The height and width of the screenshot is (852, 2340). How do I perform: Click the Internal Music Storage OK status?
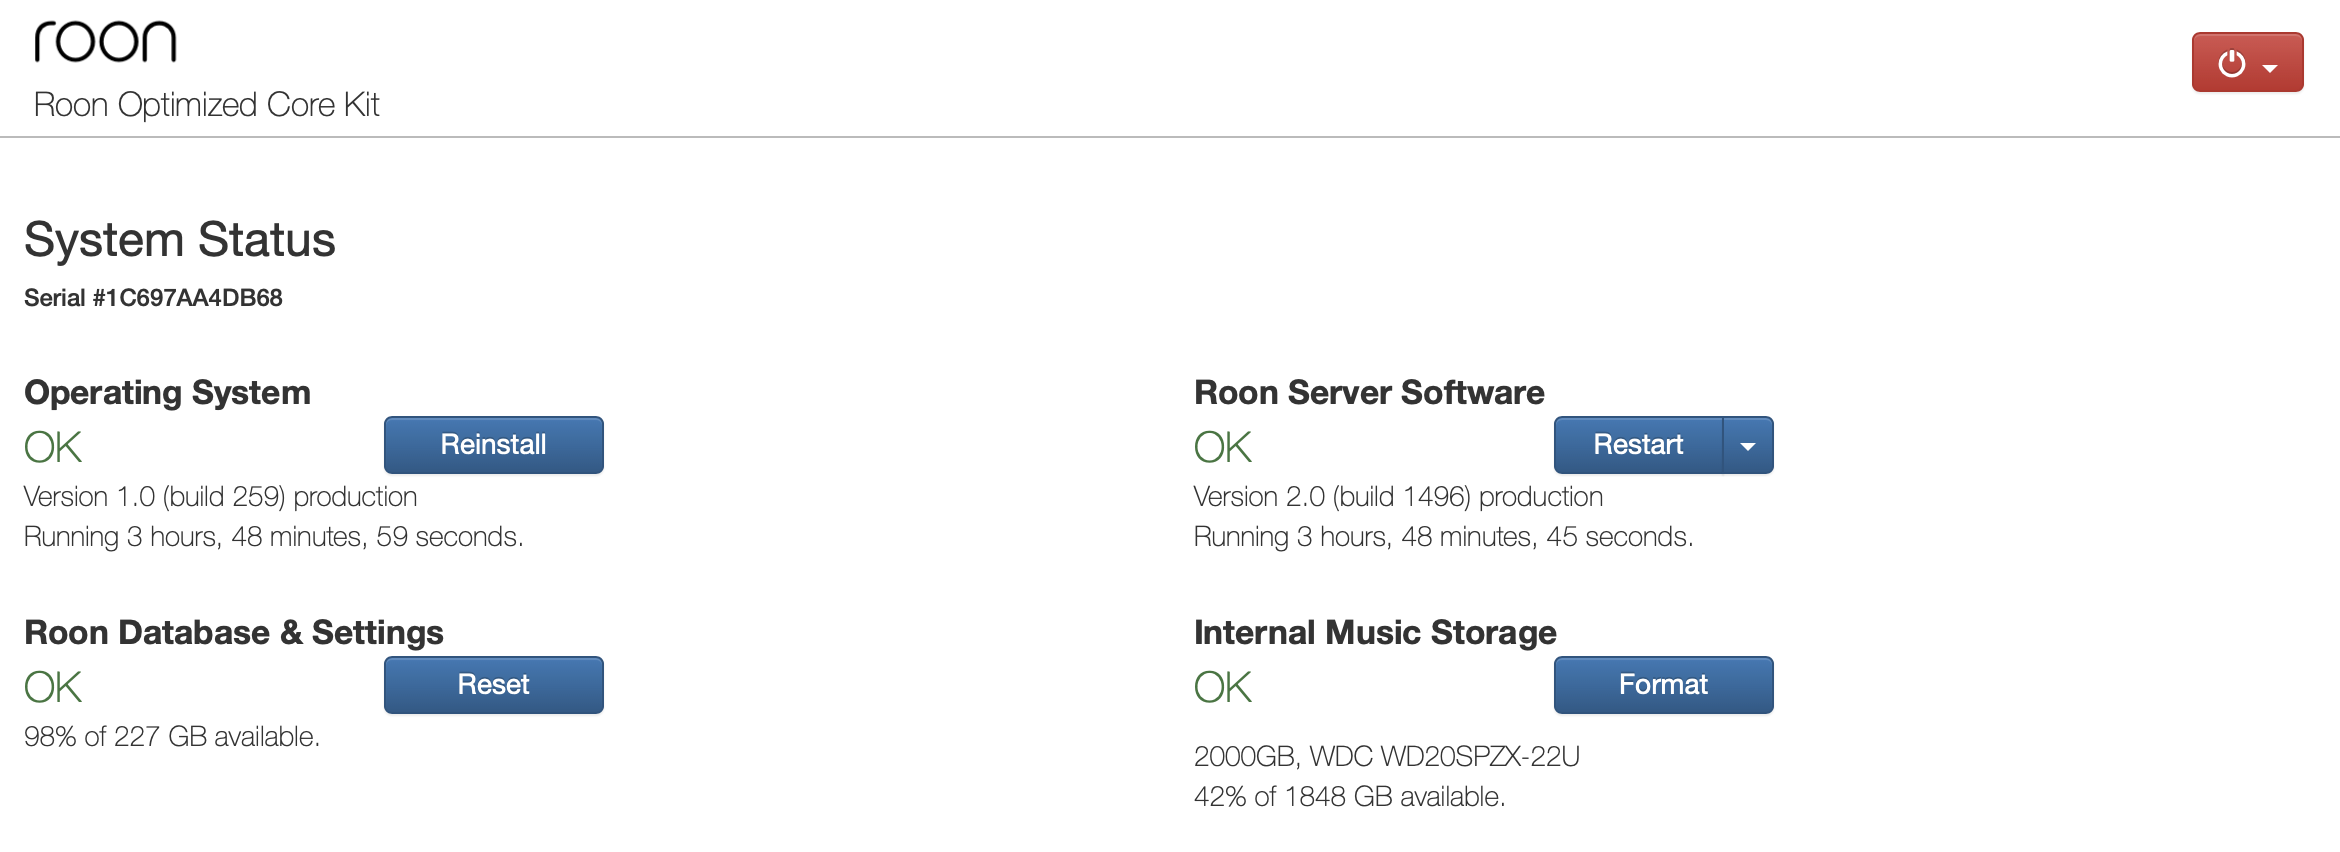[1223, 687]
